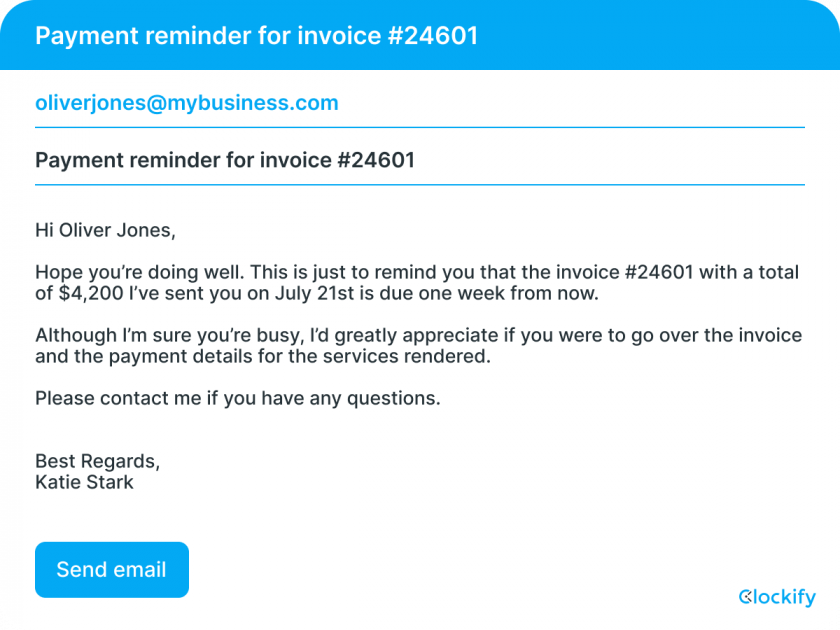The height and width of the screenshot is (630, 840).
Task: Select the title 'Payment reminder for invoice #24601'
Action: 258,36
